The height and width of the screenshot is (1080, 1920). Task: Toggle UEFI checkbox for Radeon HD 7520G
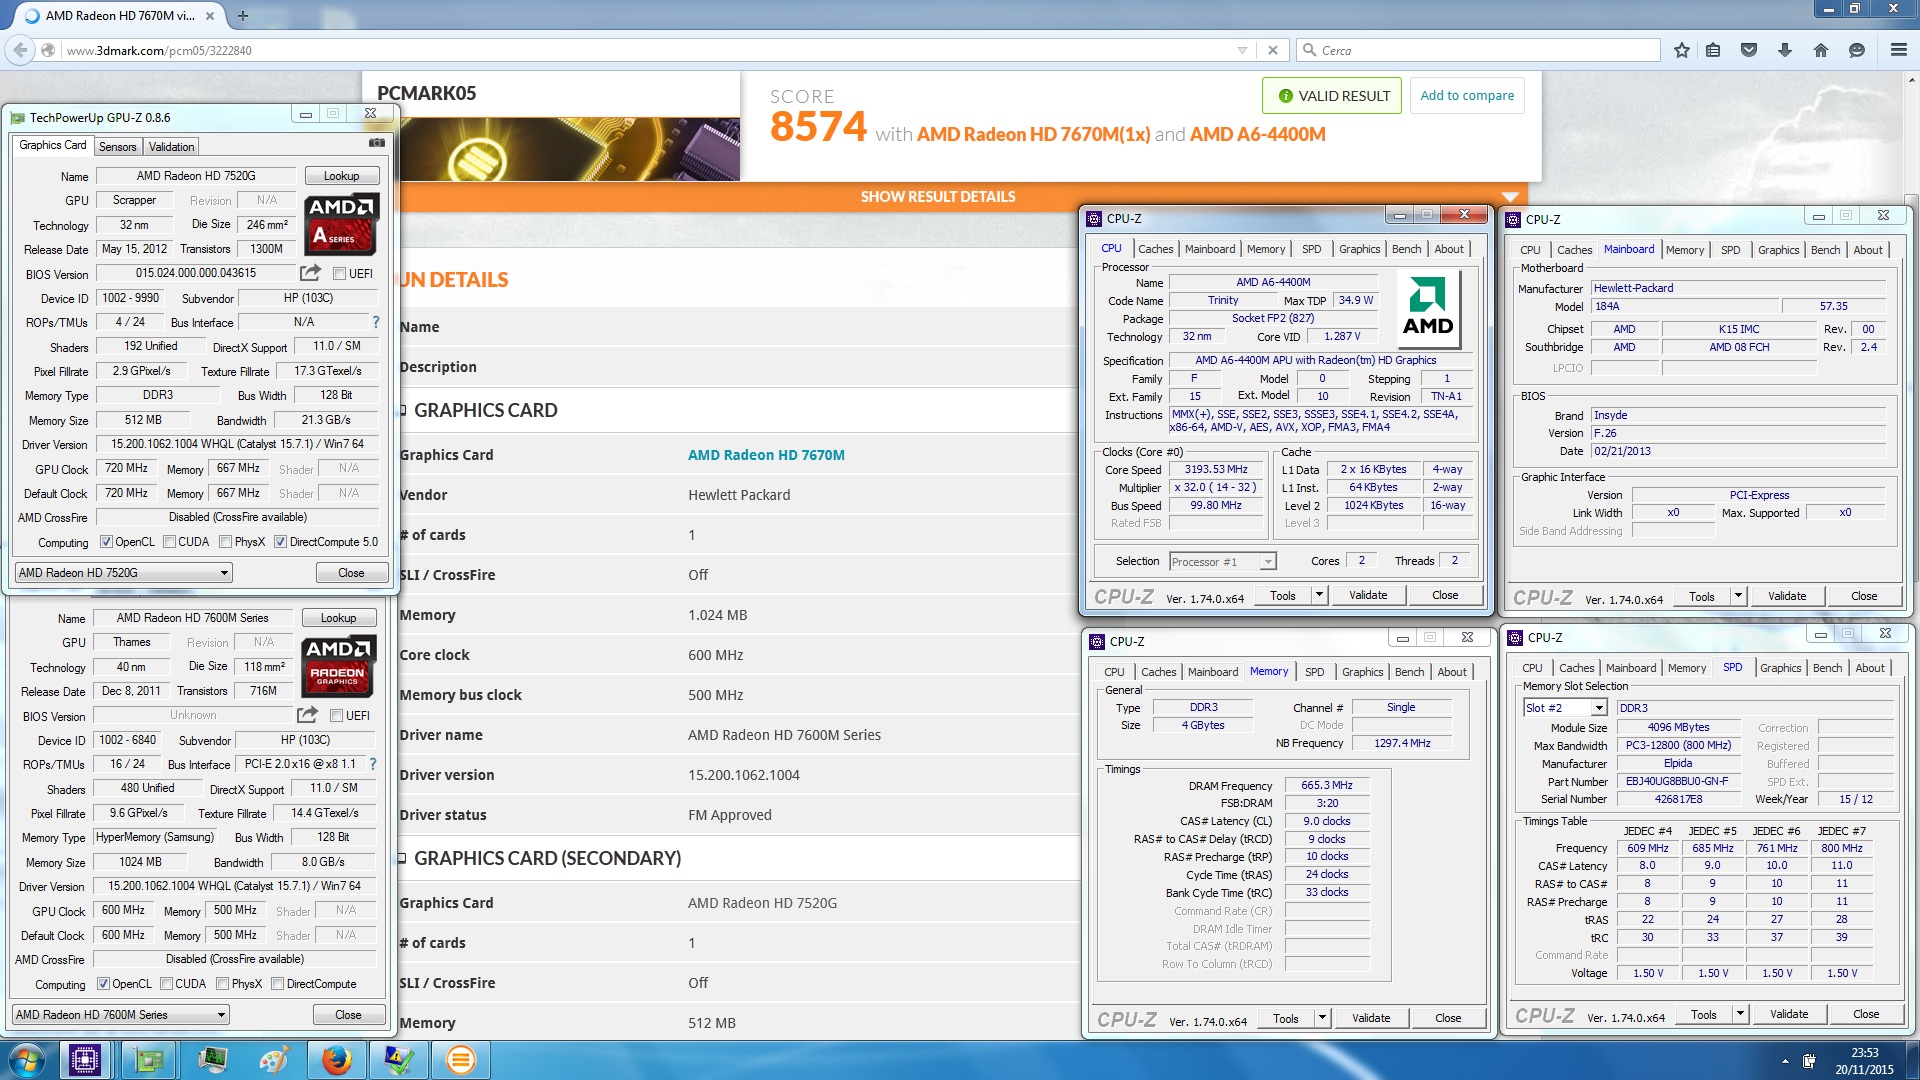[x=340, y=274]
